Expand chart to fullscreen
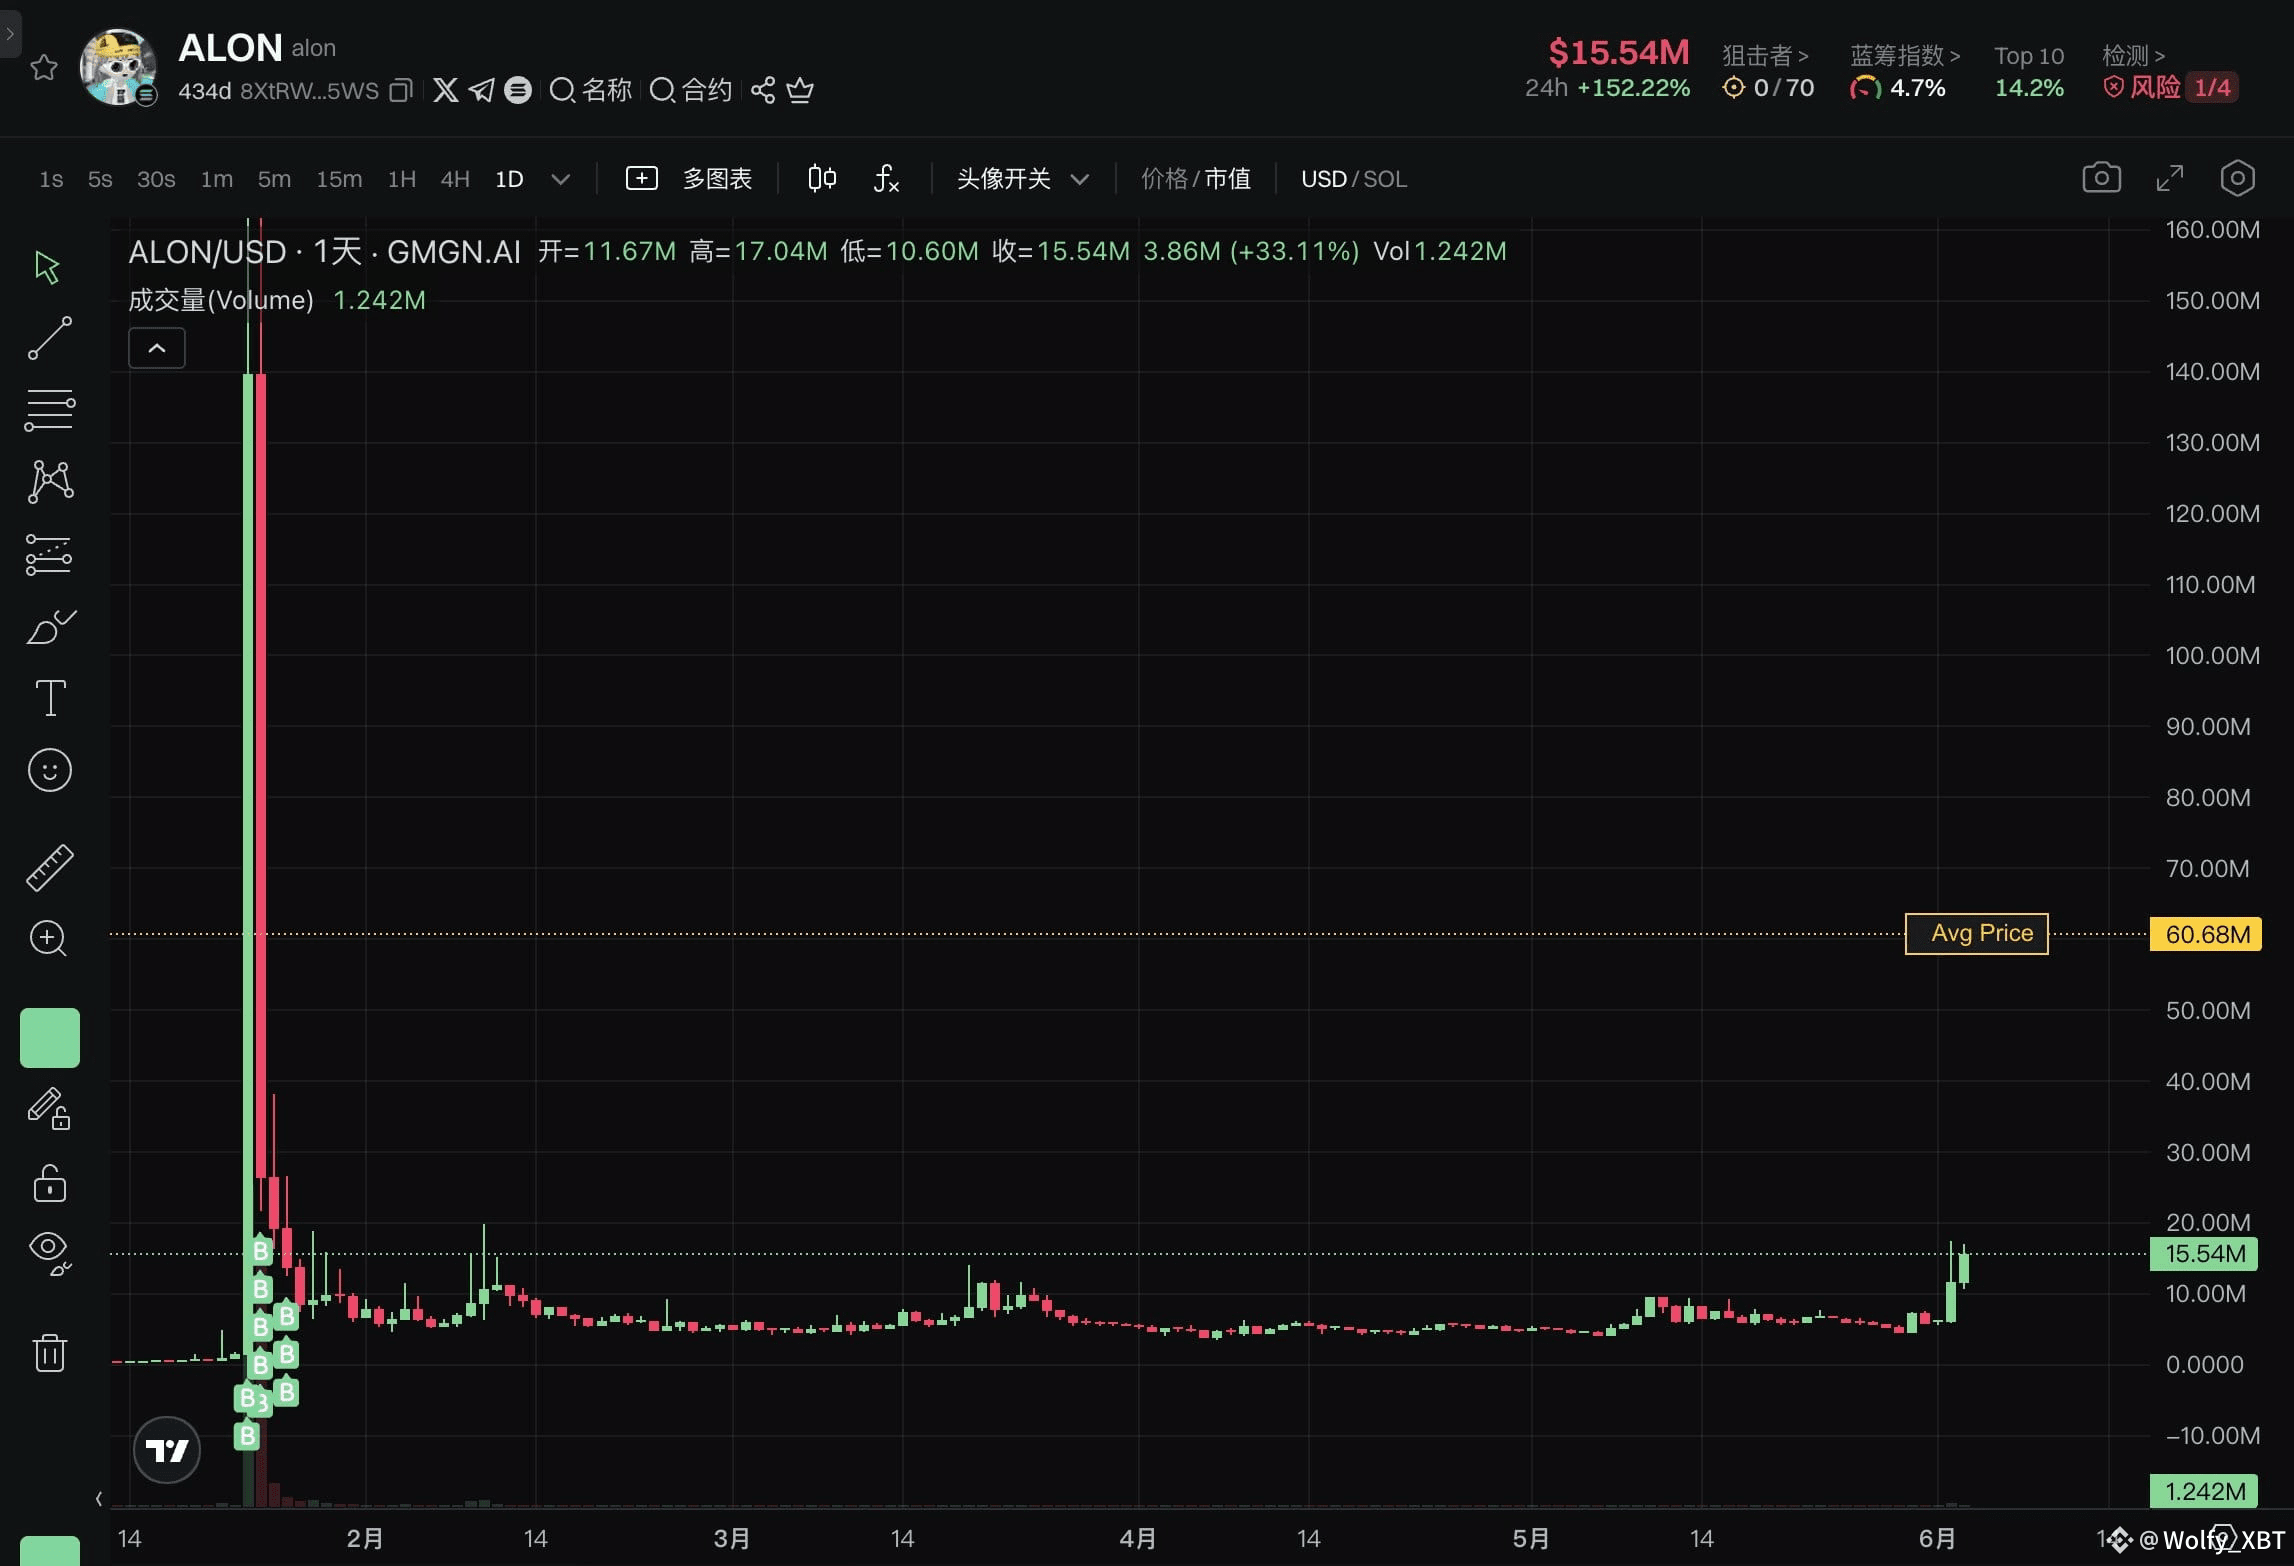2294x1566 pixels. tap(2169, 178)
